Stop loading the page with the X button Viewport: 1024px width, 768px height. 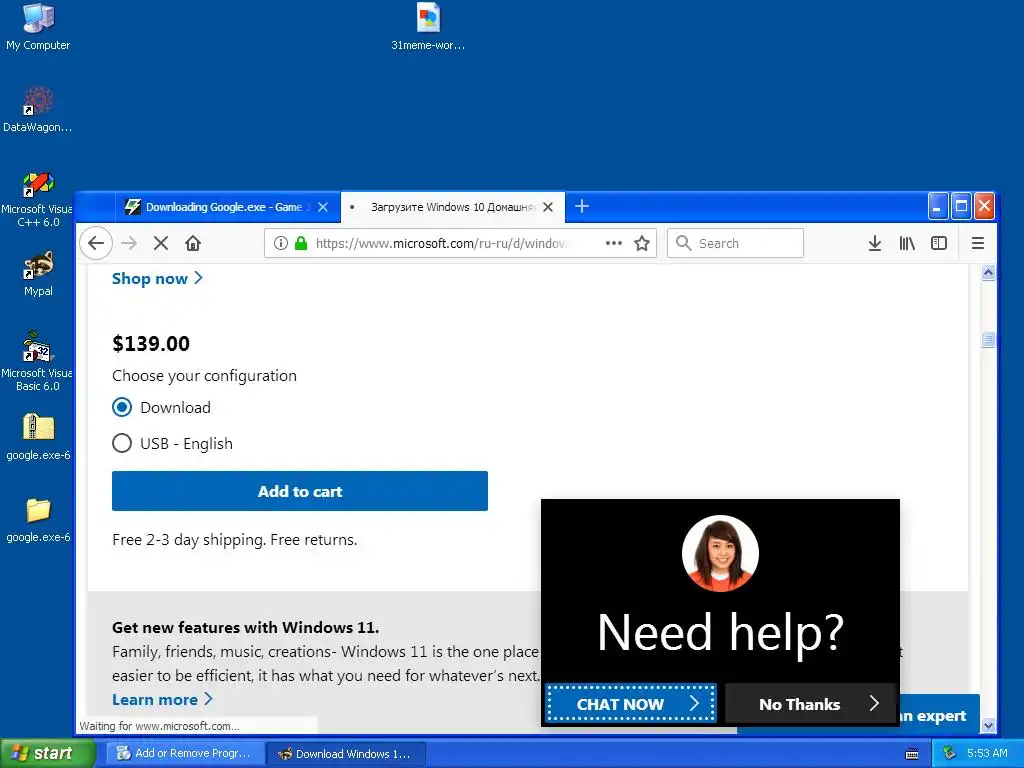click(x=161, y=244)
